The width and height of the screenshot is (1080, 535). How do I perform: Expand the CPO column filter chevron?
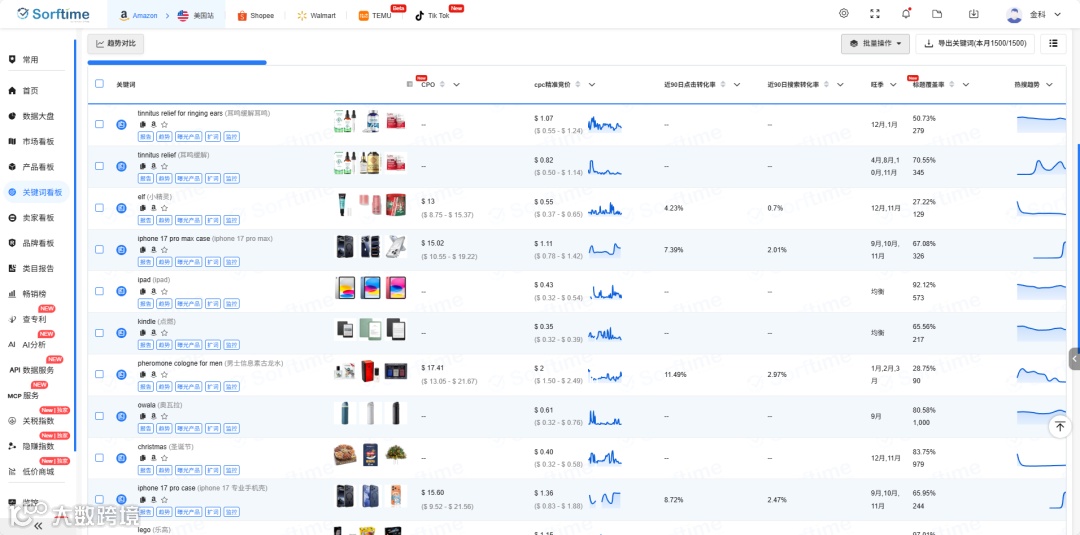pos(456,84)
